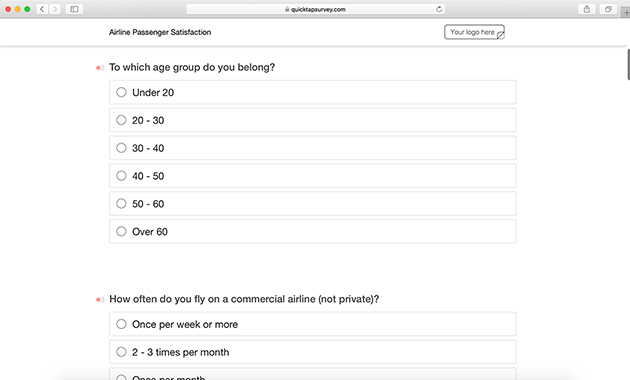Screen dimensions: 630x380
Task: Select Over 60 age group
Action: [313, 231]
